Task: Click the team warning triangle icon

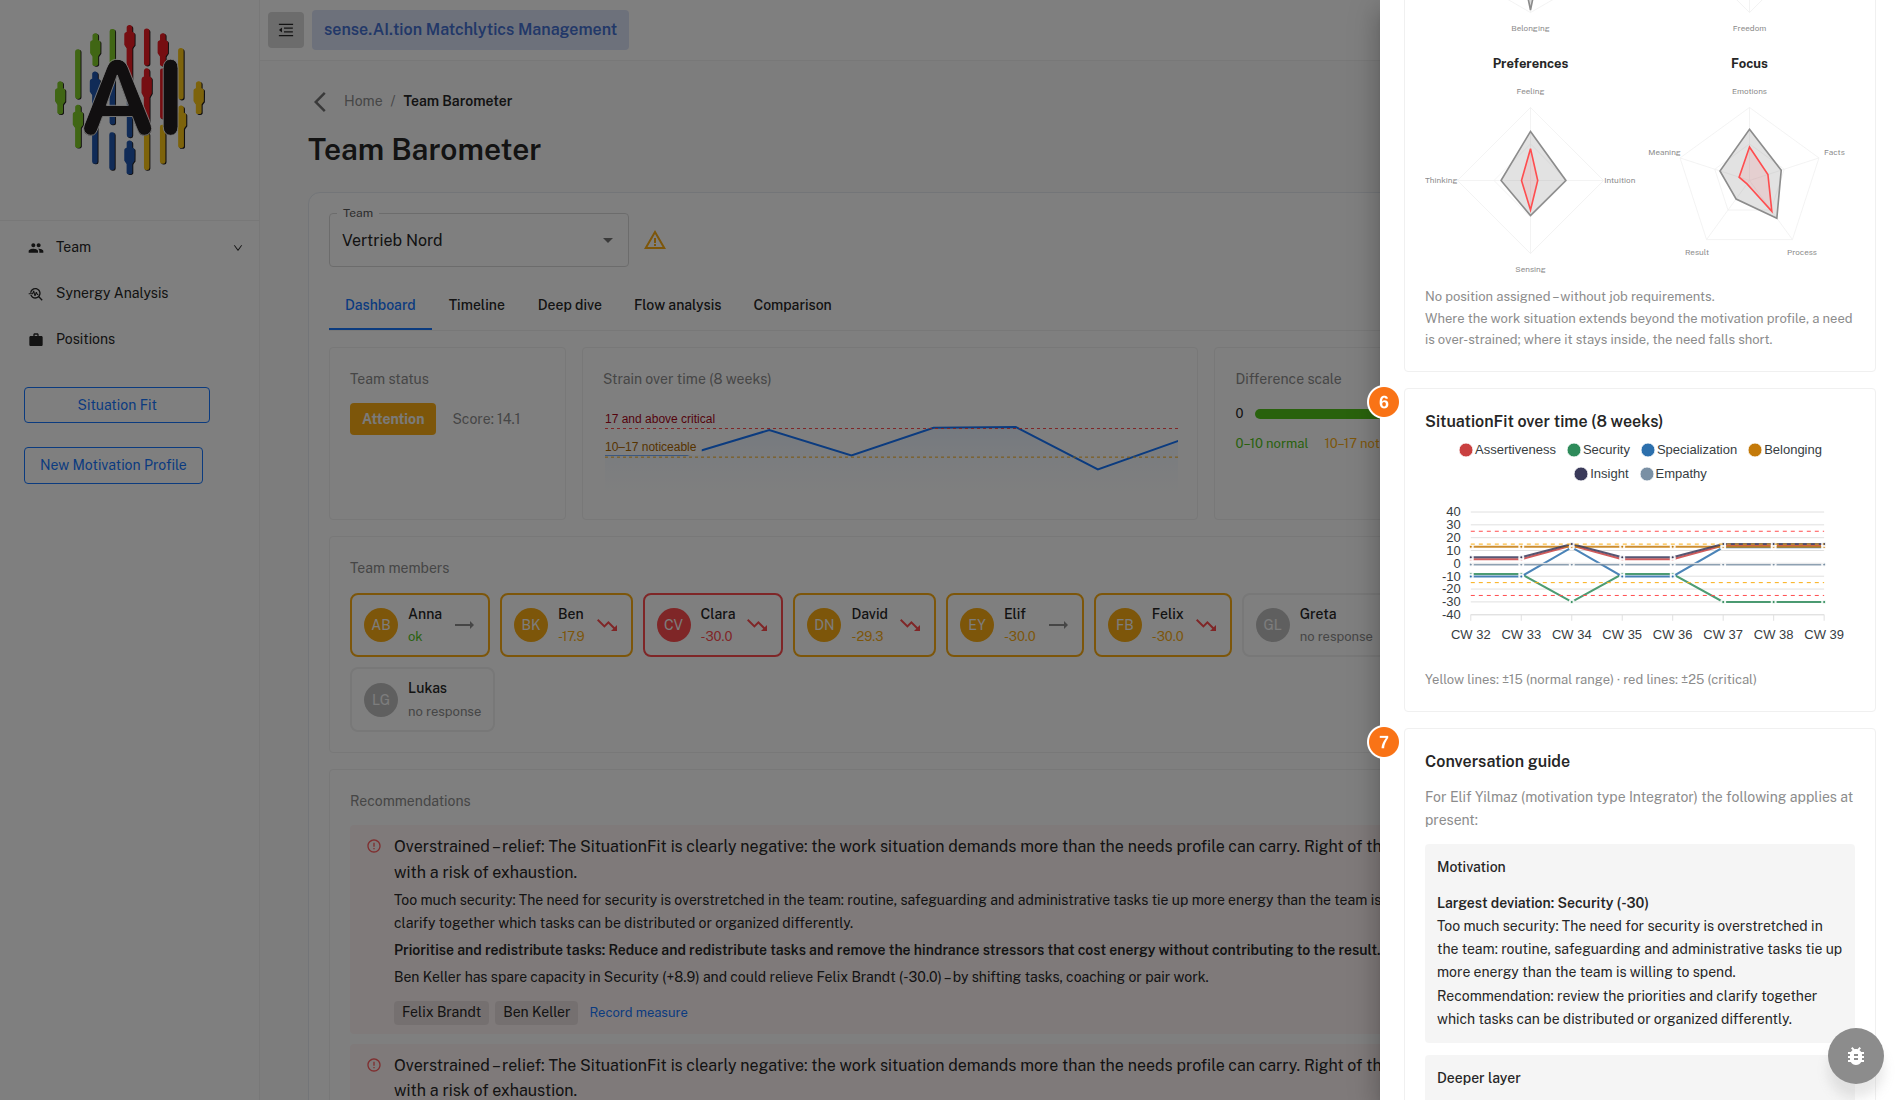Action: click(655, 240)
